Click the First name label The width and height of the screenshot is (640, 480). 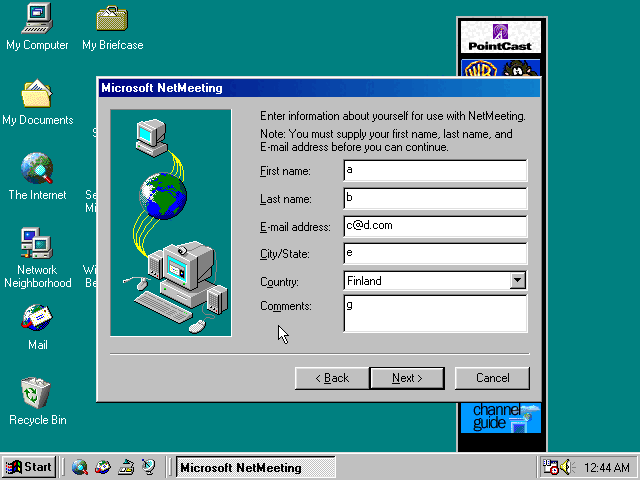(x=285, y=171)
